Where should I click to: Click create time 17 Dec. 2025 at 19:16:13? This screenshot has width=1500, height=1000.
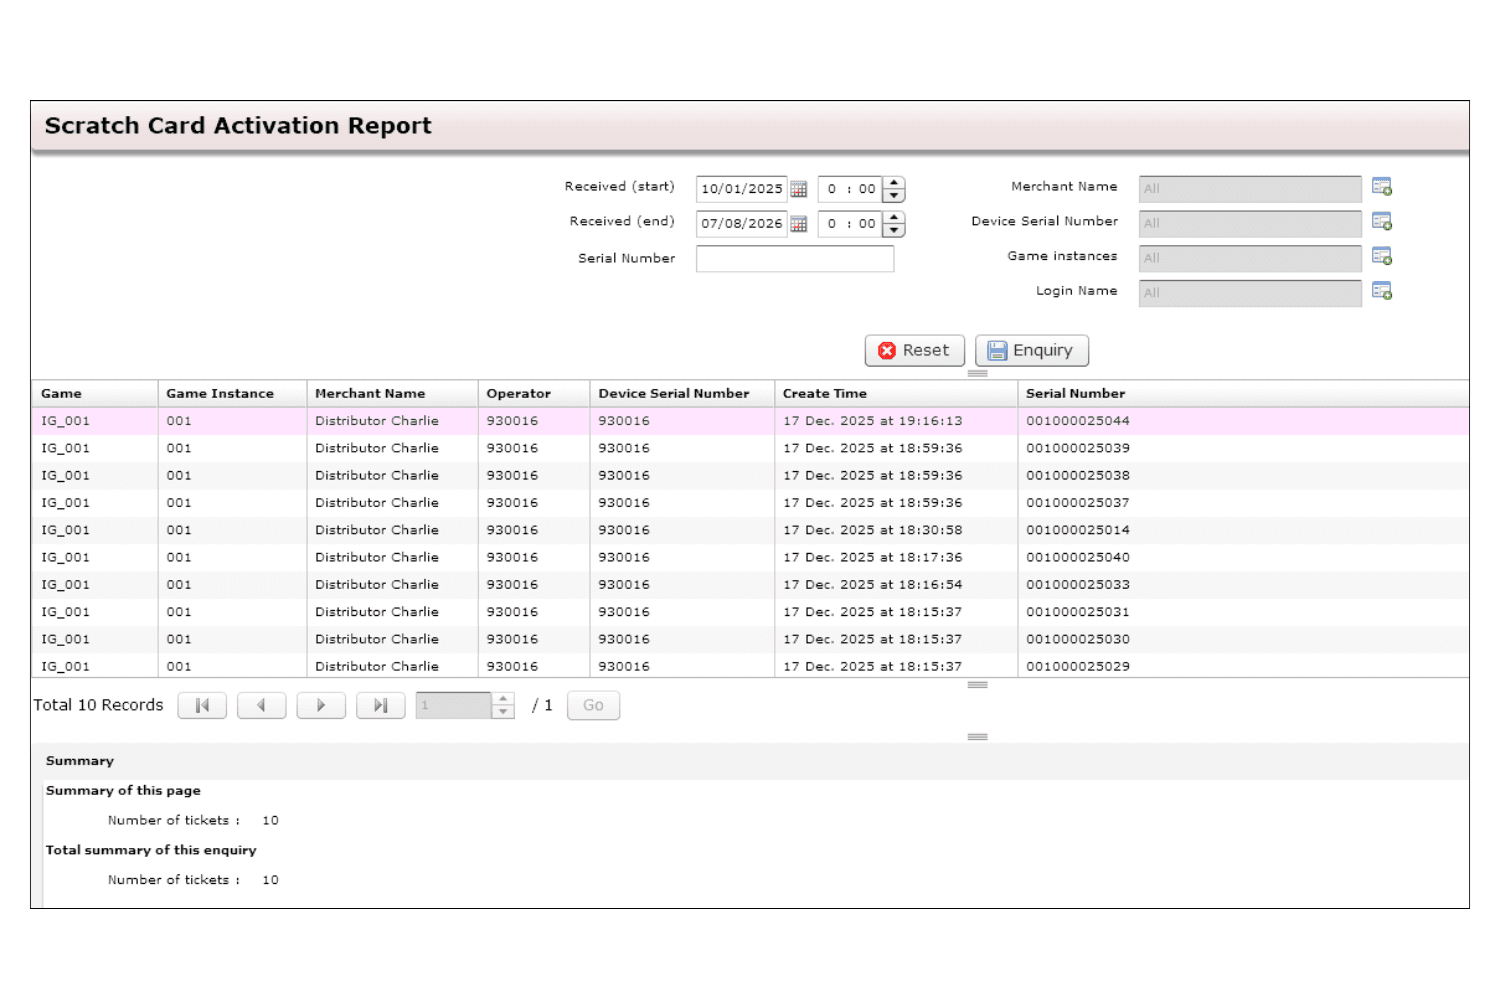(x=873, y=421)
